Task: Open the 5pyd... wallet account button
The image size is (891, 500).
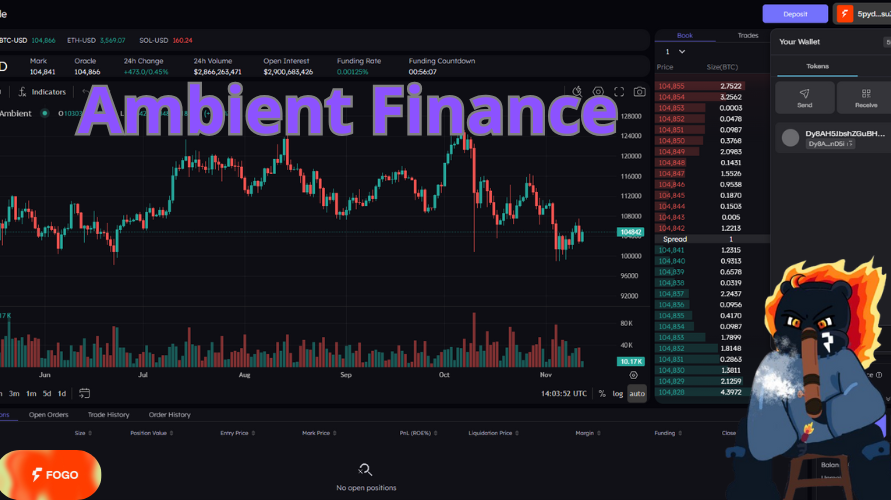Action: click(863, 14)
